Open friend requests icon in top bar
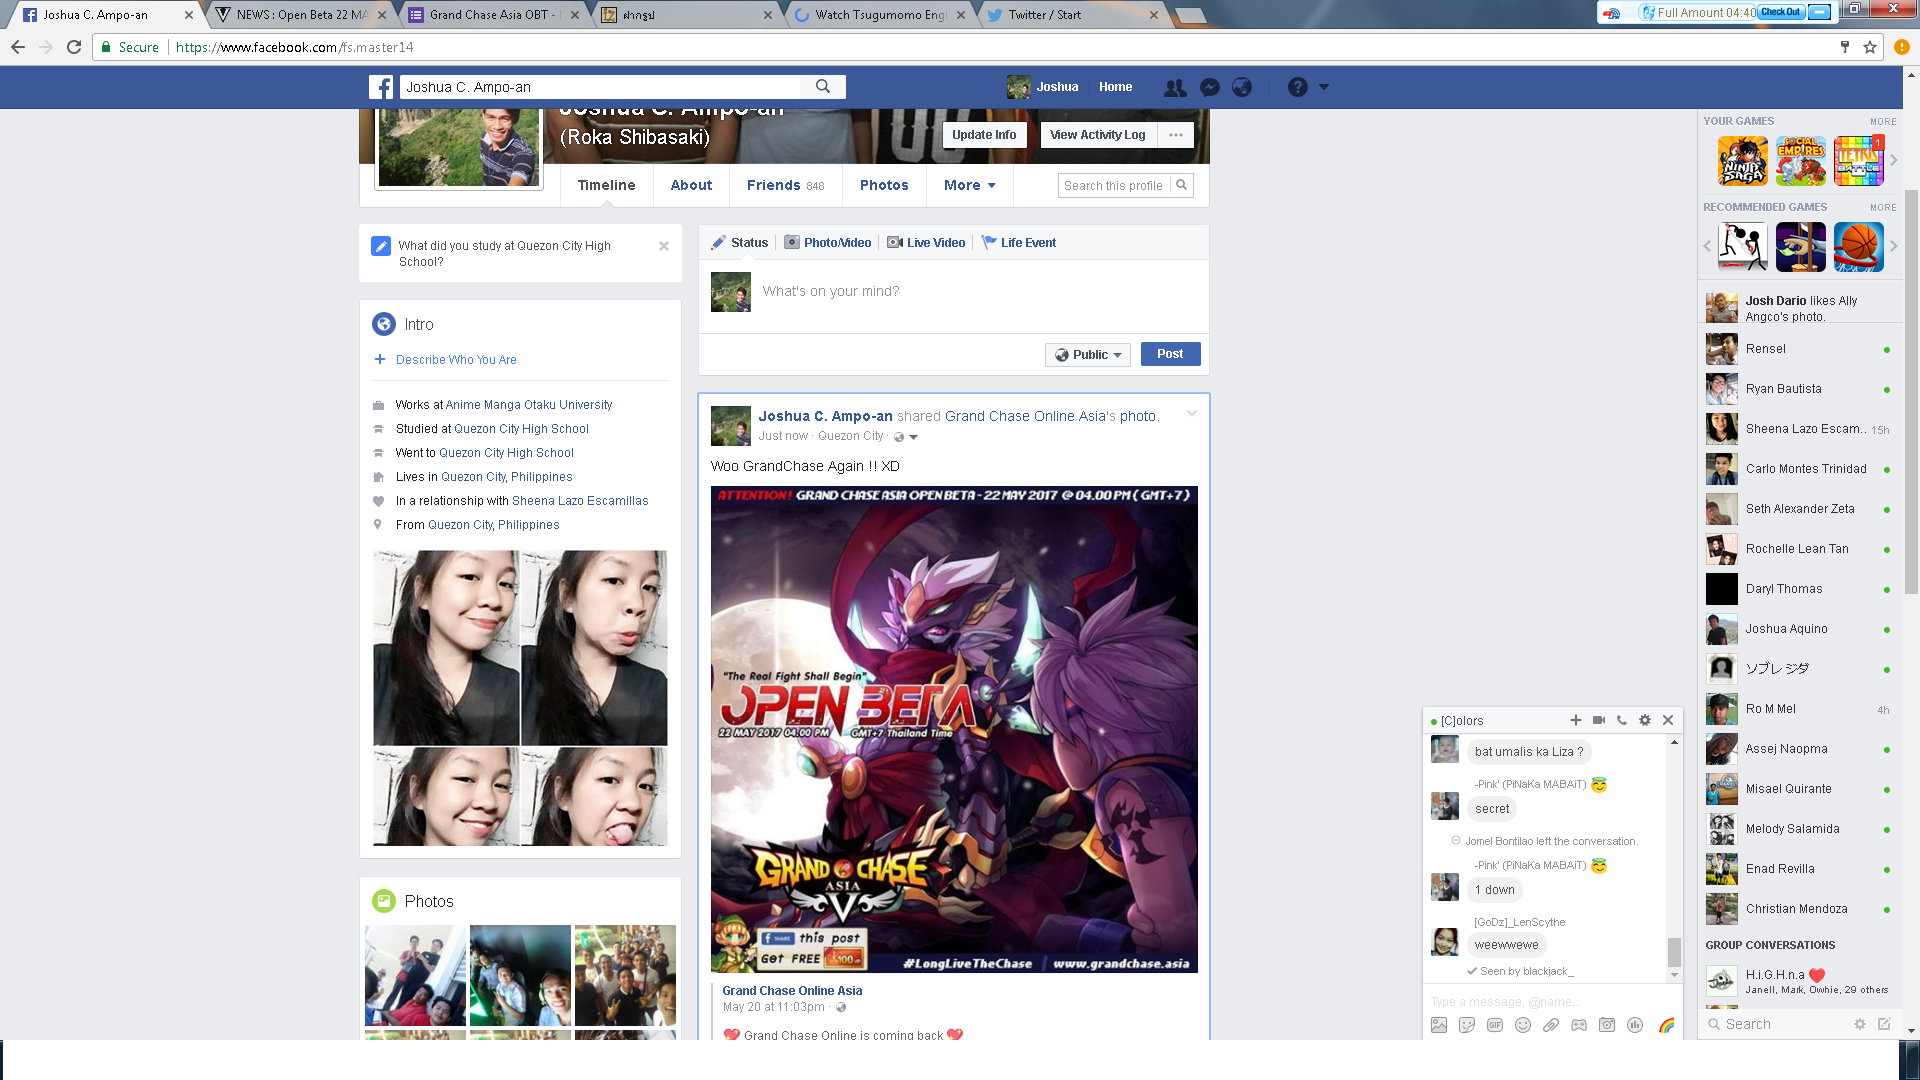The width and height of the screenshot is (1920, 1080). pos(1175,87)
